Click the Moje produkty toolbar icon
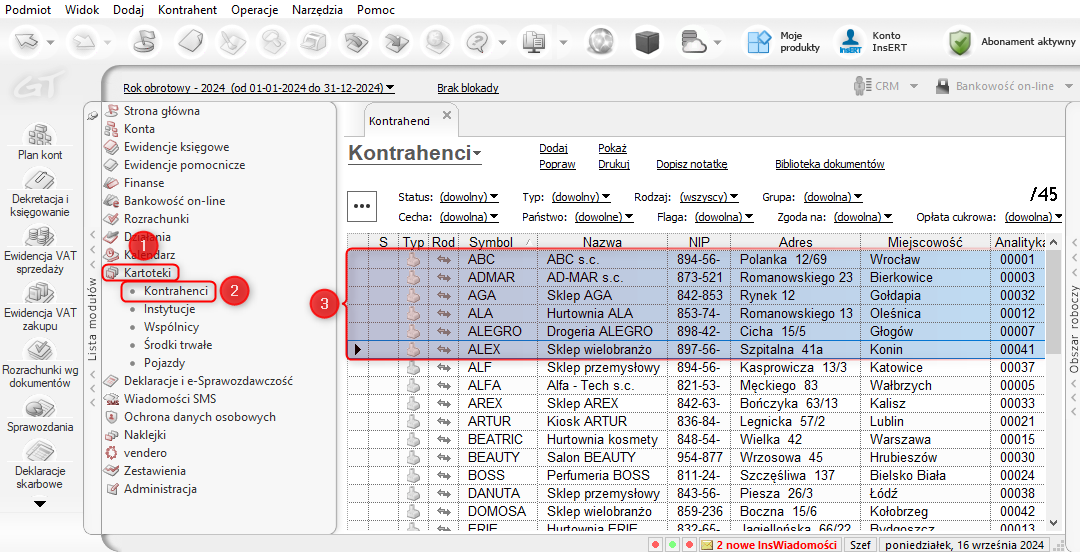 [757, 42]
